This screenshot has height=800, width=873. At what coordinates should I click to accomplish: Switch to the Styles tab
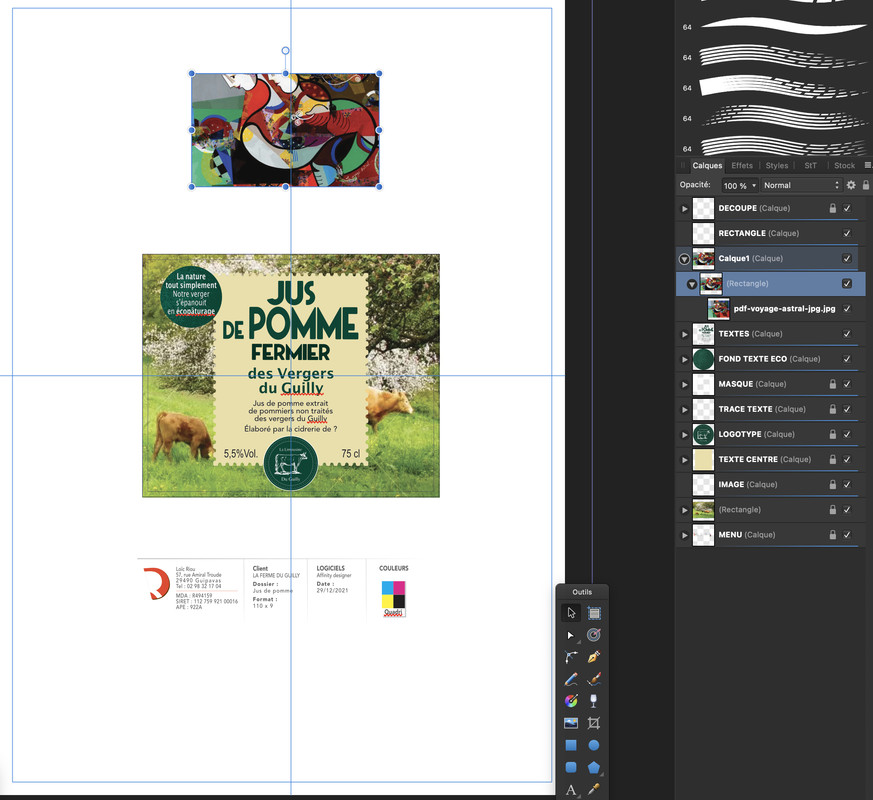(777, 165)
